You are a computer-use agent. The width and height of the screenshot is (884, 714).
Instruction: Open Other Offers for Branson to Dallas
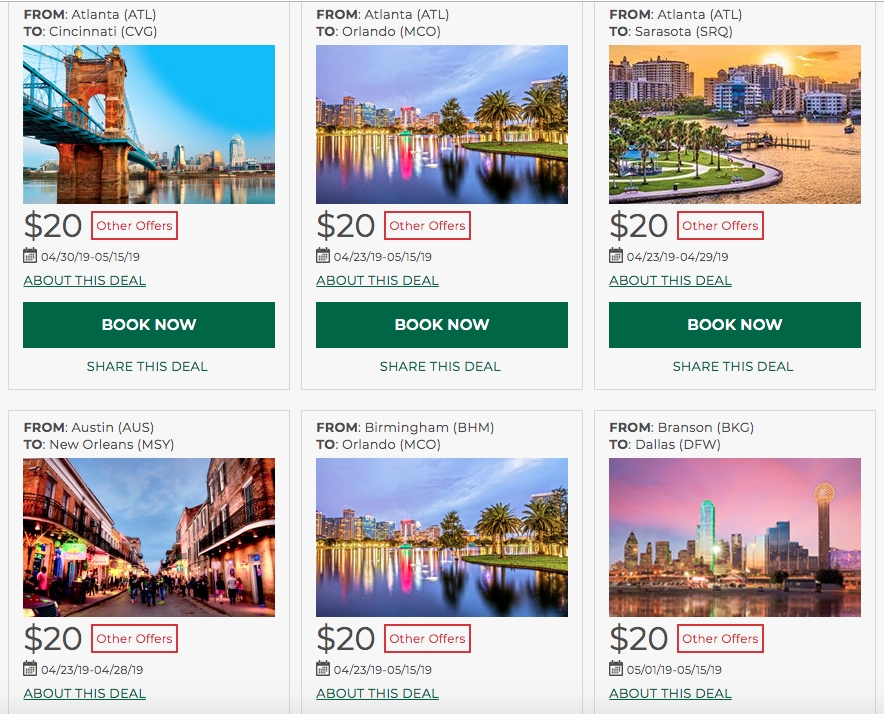coord(720,639)
